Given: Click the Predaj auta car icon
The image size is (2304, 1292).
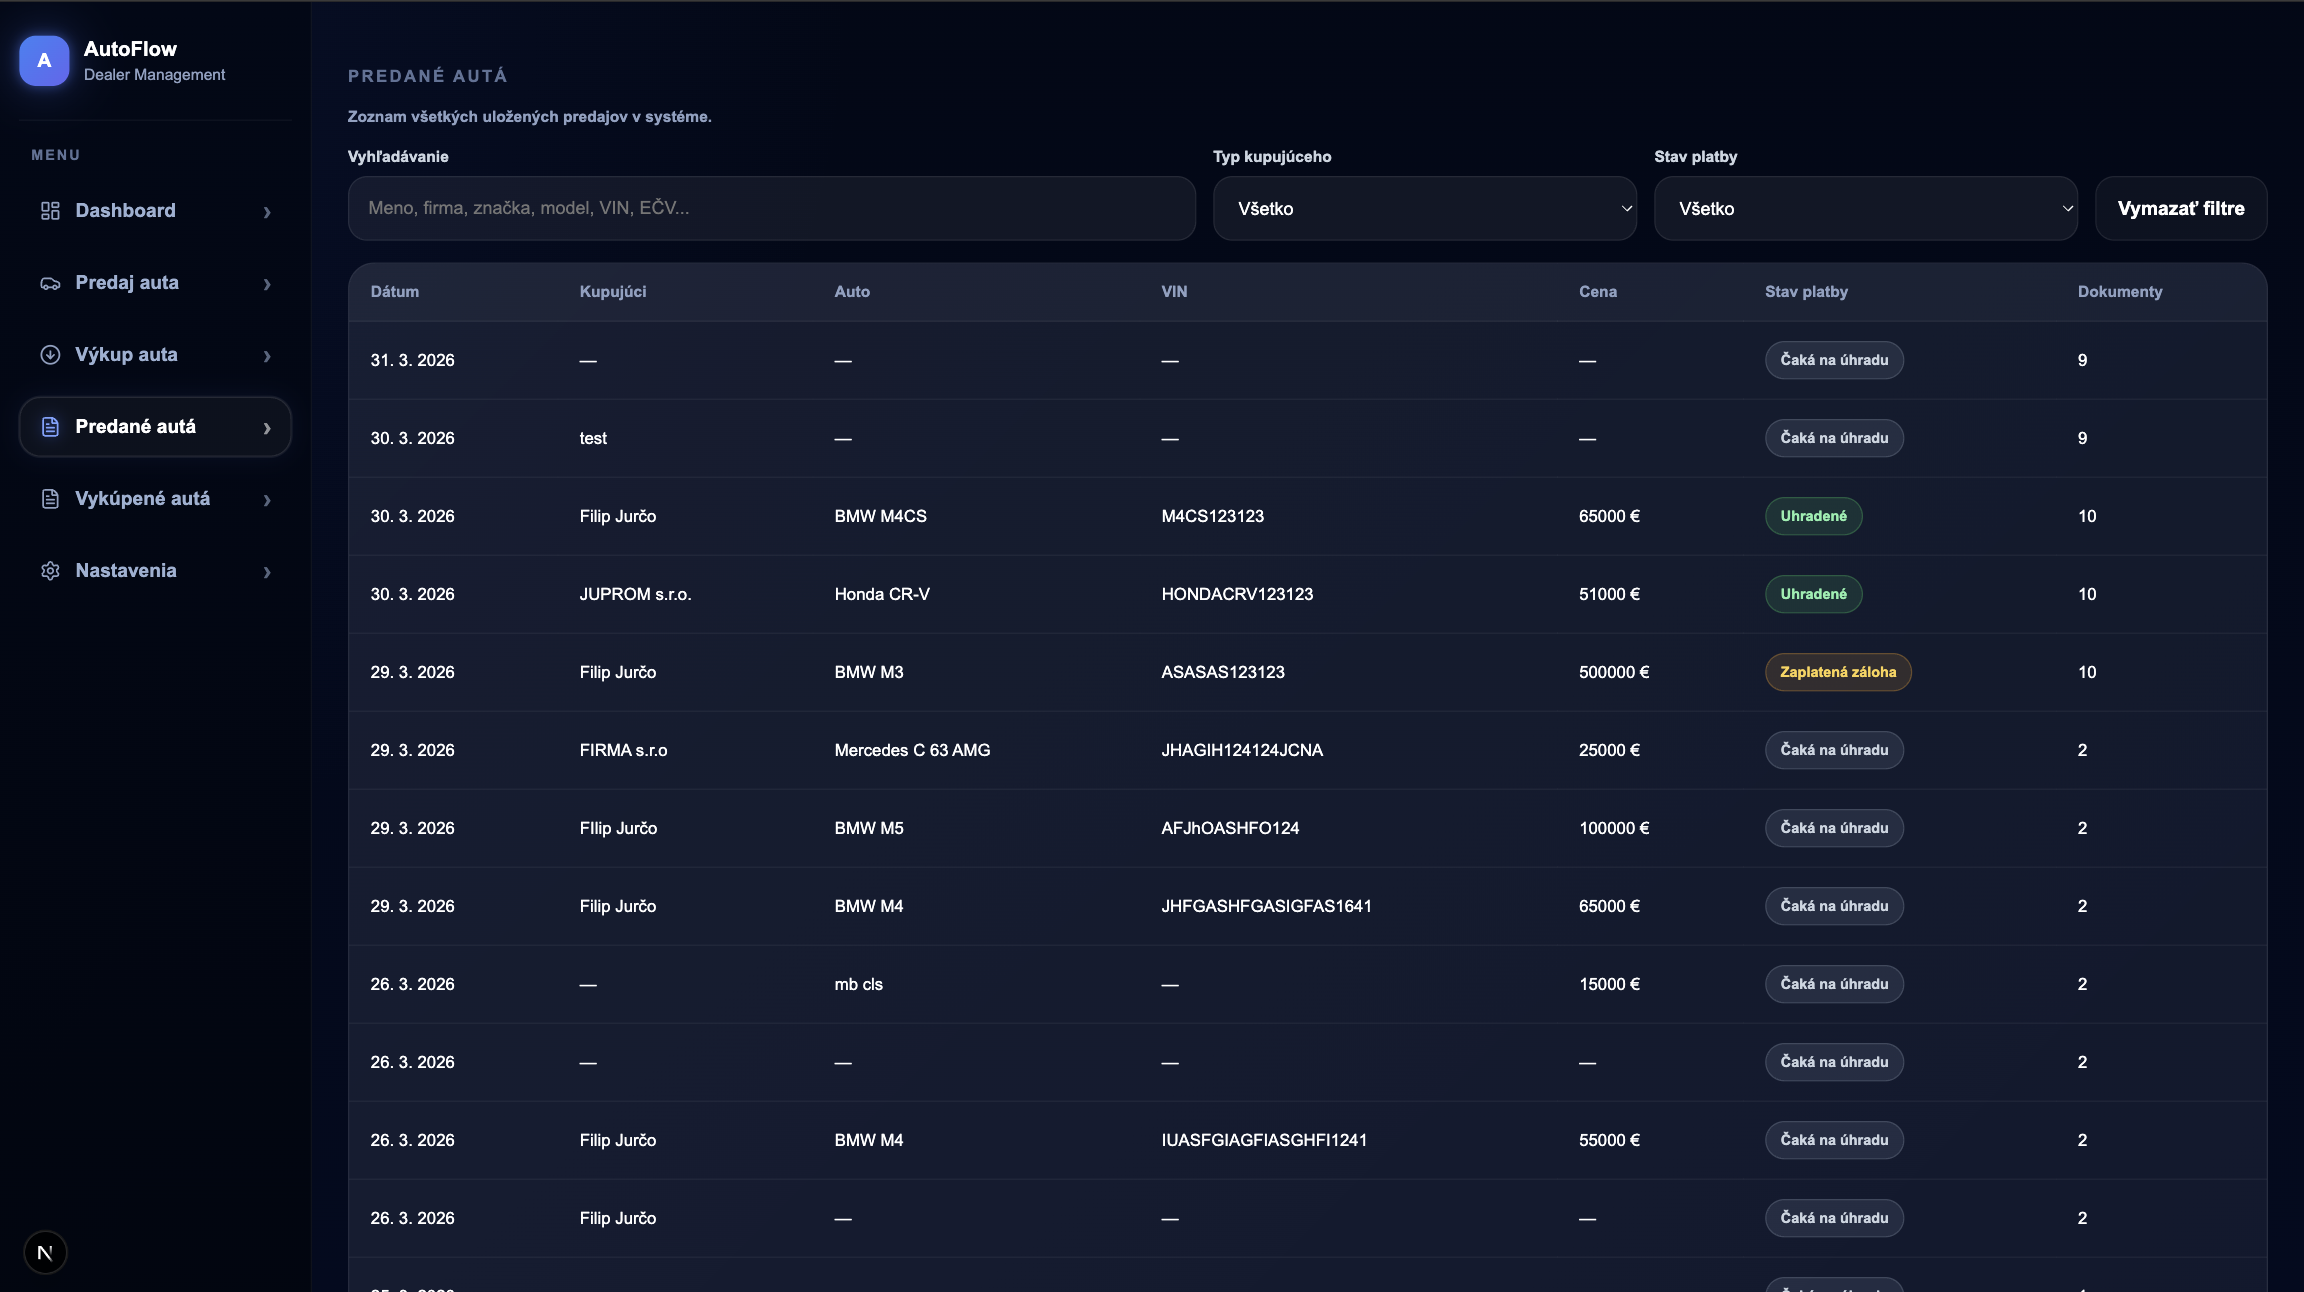Looking at the screenshot, I should pos(50,284).
